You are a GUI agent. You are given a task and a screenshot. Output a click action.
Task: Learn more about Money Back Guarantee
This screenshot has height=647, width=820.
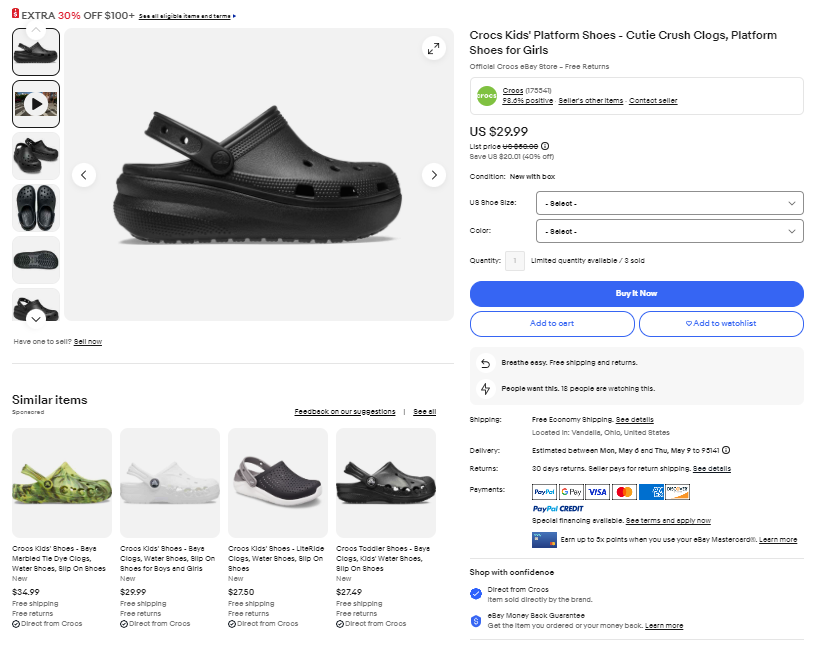click(x=664, y=626)
